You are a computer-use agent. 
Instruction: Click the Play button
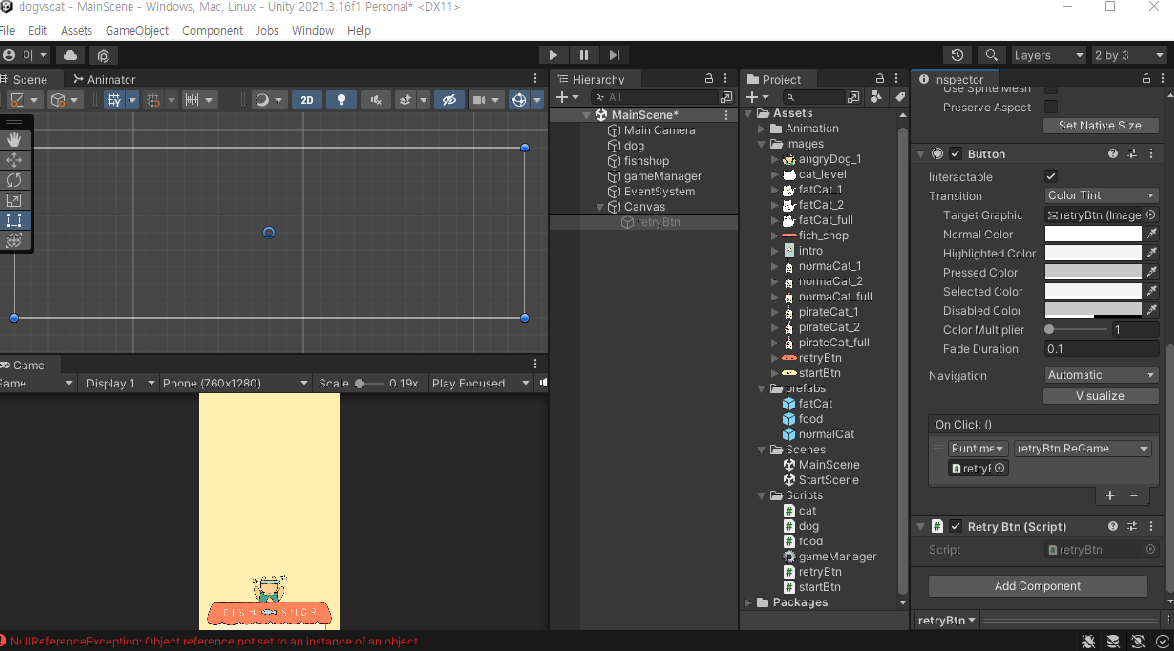coord(553,55)
